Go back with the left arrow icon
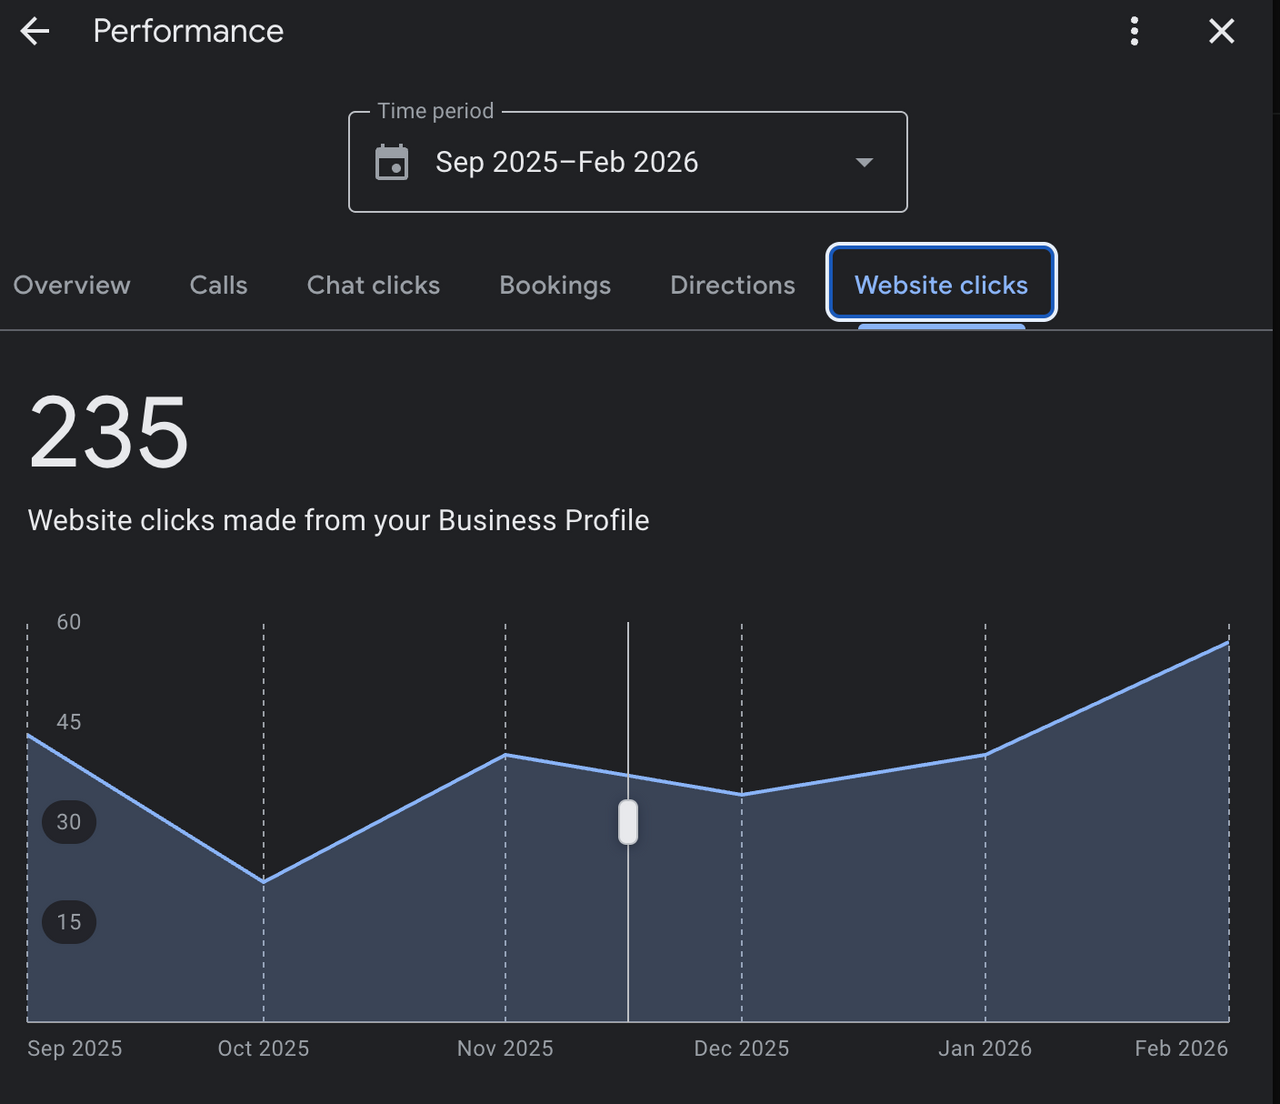This screenshot has width=1280, height=1104. [x=35, y=31]
